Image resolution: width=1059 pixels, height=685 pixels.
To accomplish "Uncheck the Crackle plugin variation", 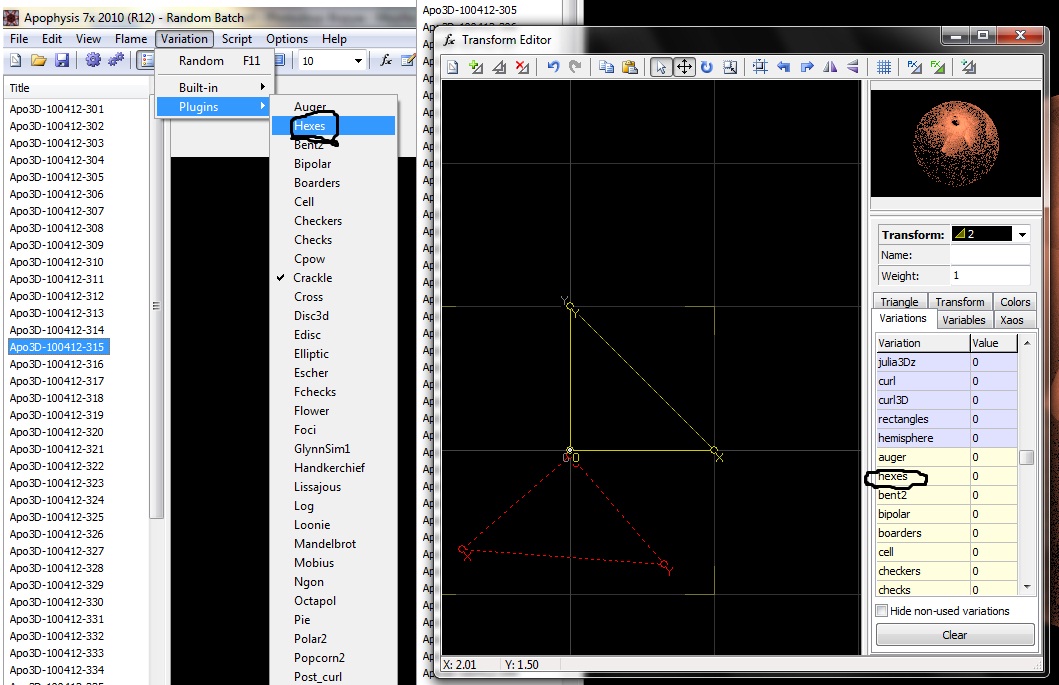I will (x=334, y=278).
